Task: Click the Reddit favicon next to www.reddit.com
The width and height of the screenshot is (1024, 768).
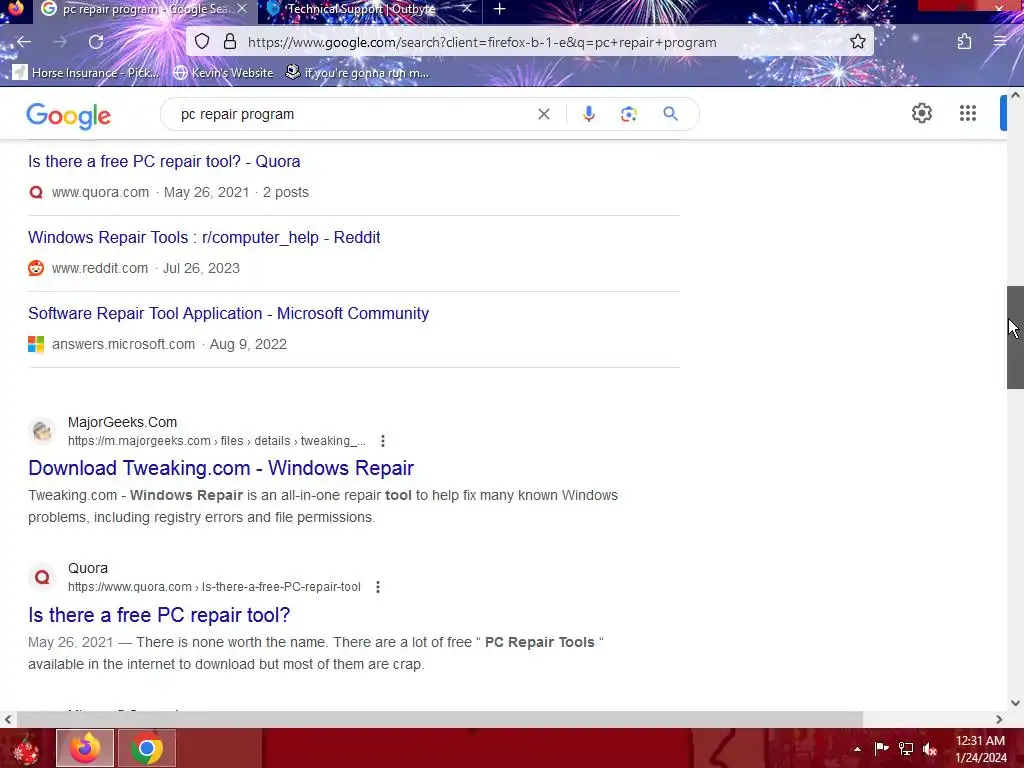Action: (x=36, y=268)
